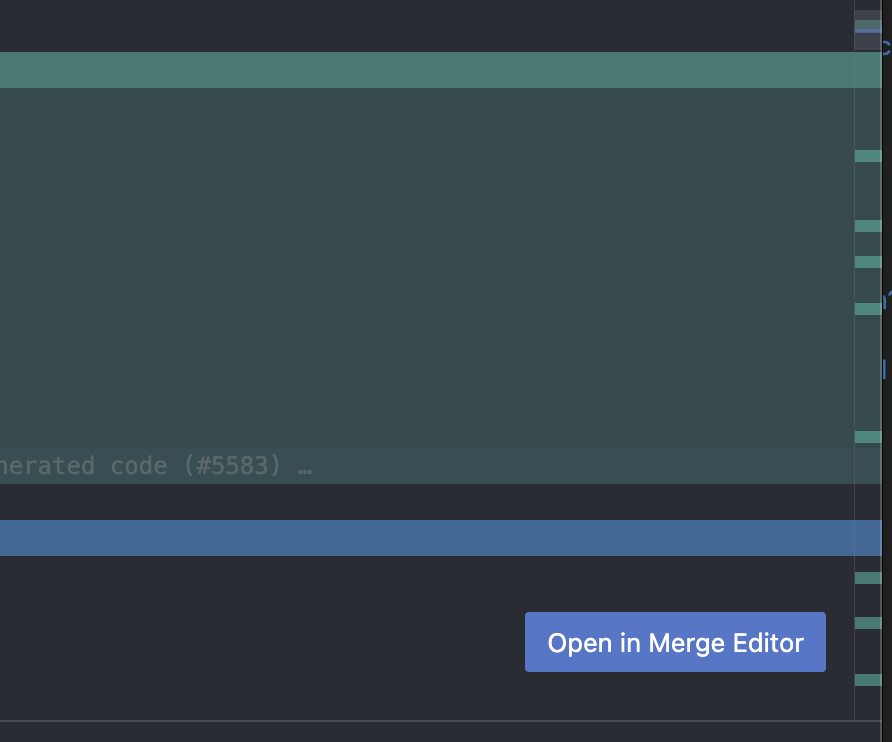Click the blue modified-line marker at the very top ruler

pos(866,32)
